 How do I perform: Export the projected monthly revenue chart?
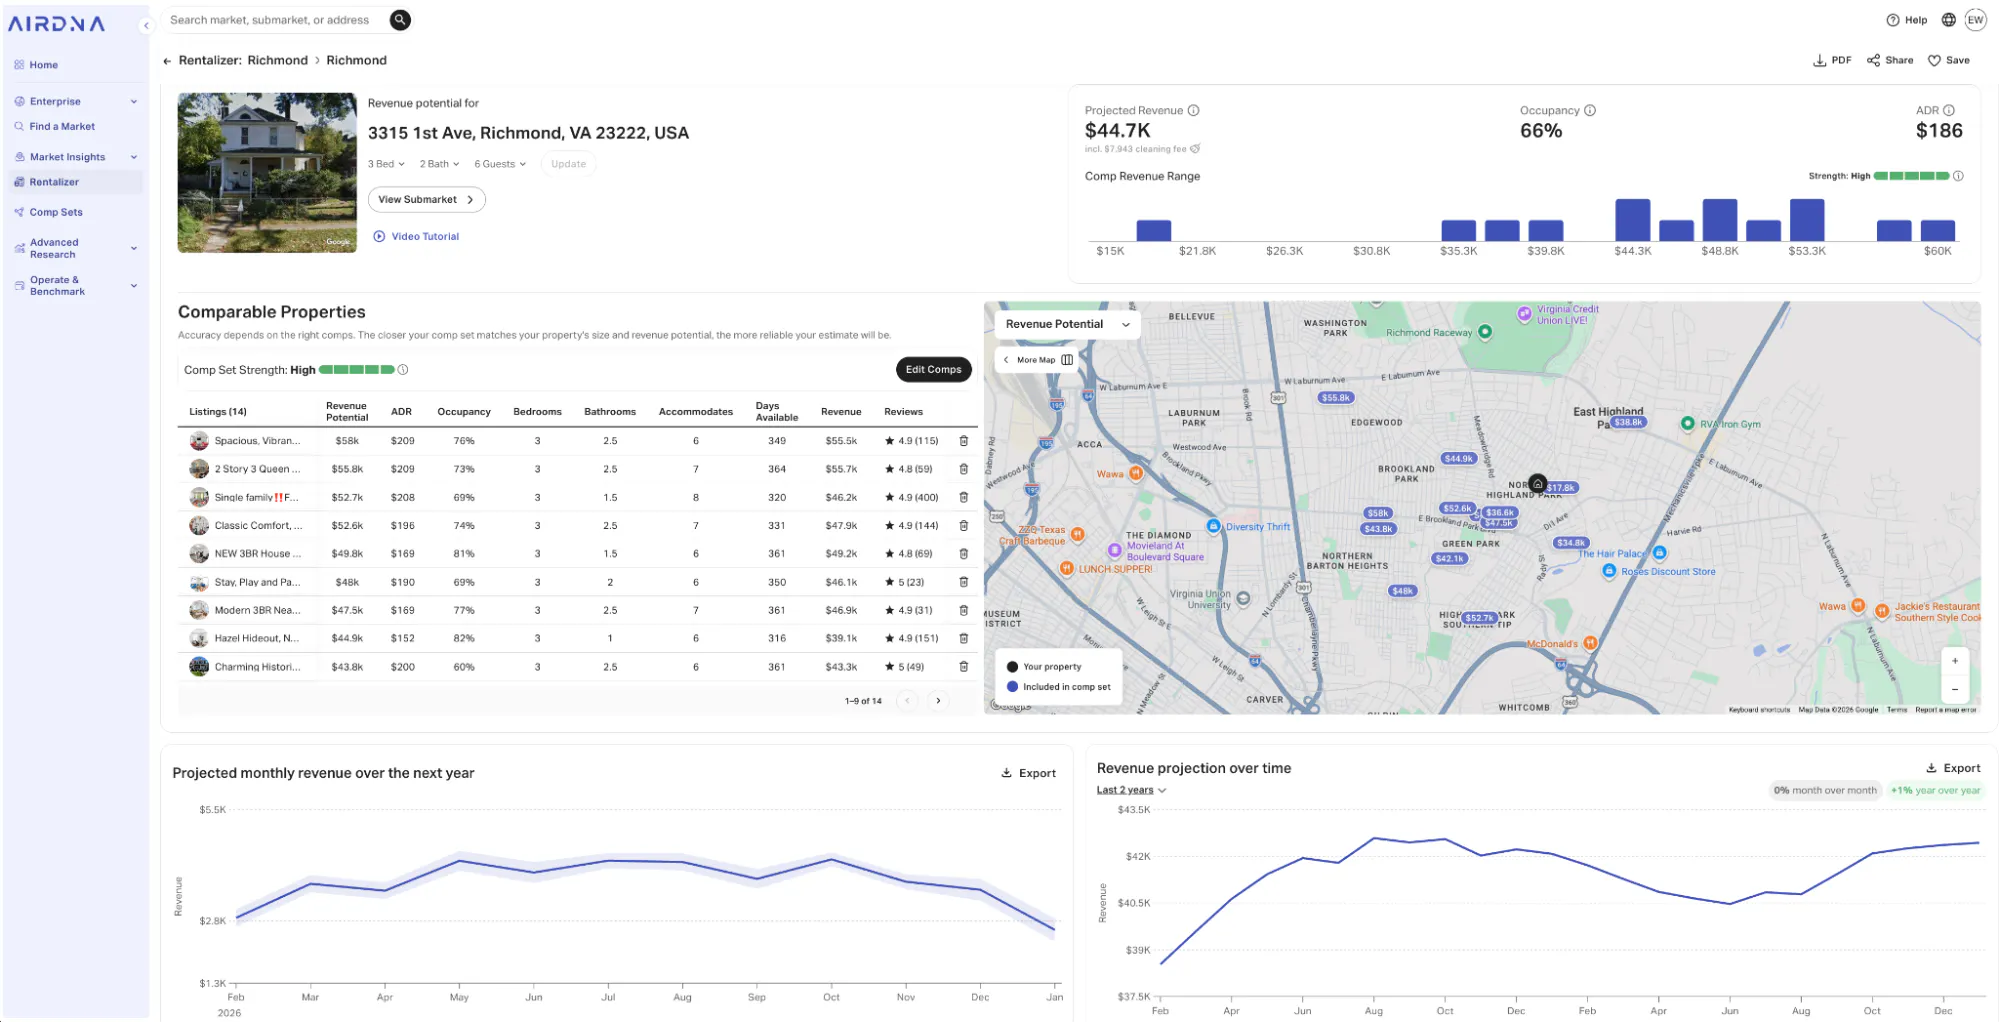pyautogui.click(x=1028, y=774)
